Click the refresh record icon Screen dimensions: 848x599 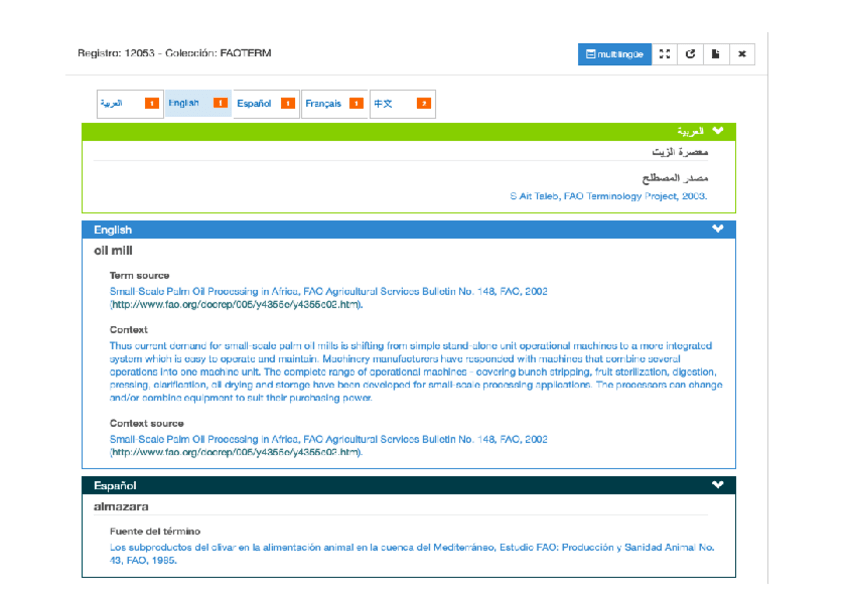point(690,54)
